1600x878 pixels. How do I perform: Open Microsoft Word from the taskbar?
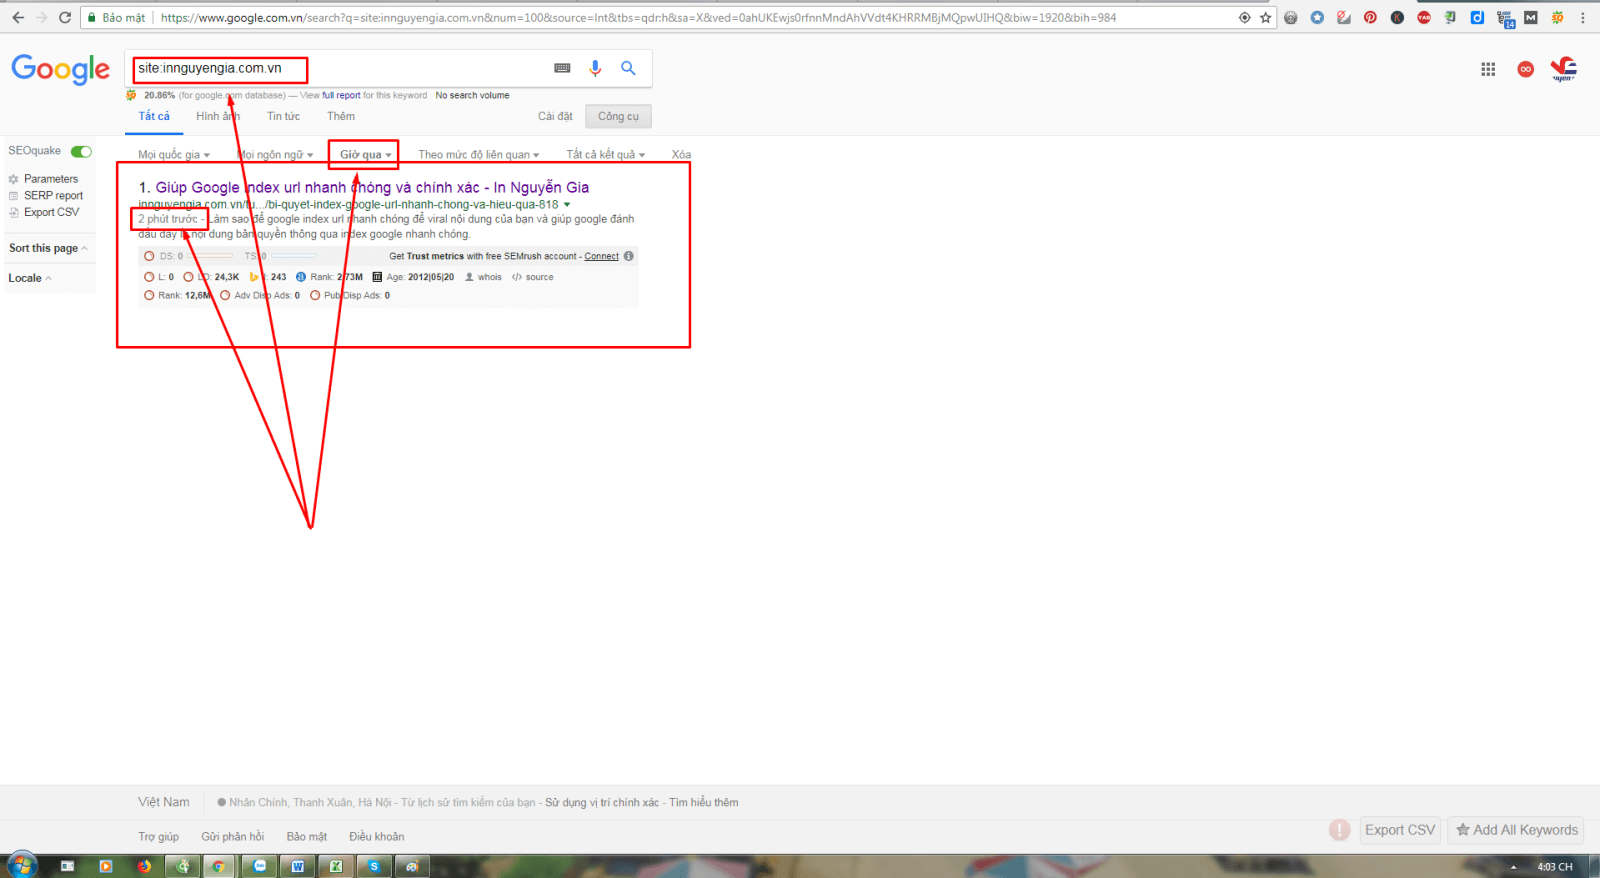(297, 866)
